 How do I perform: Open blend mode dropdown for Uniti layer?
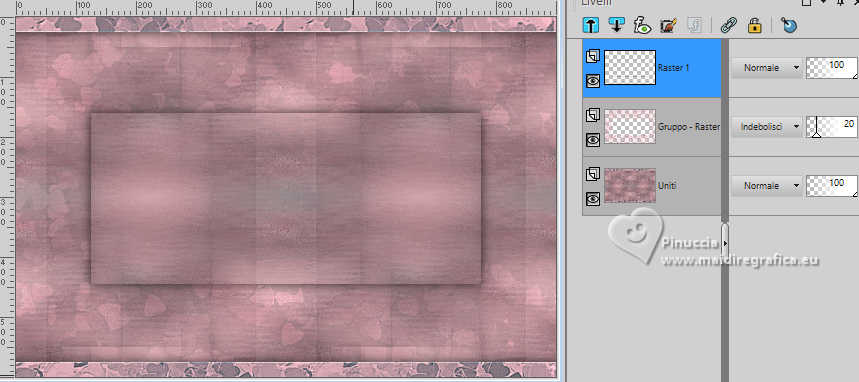[x=766, y=186]
